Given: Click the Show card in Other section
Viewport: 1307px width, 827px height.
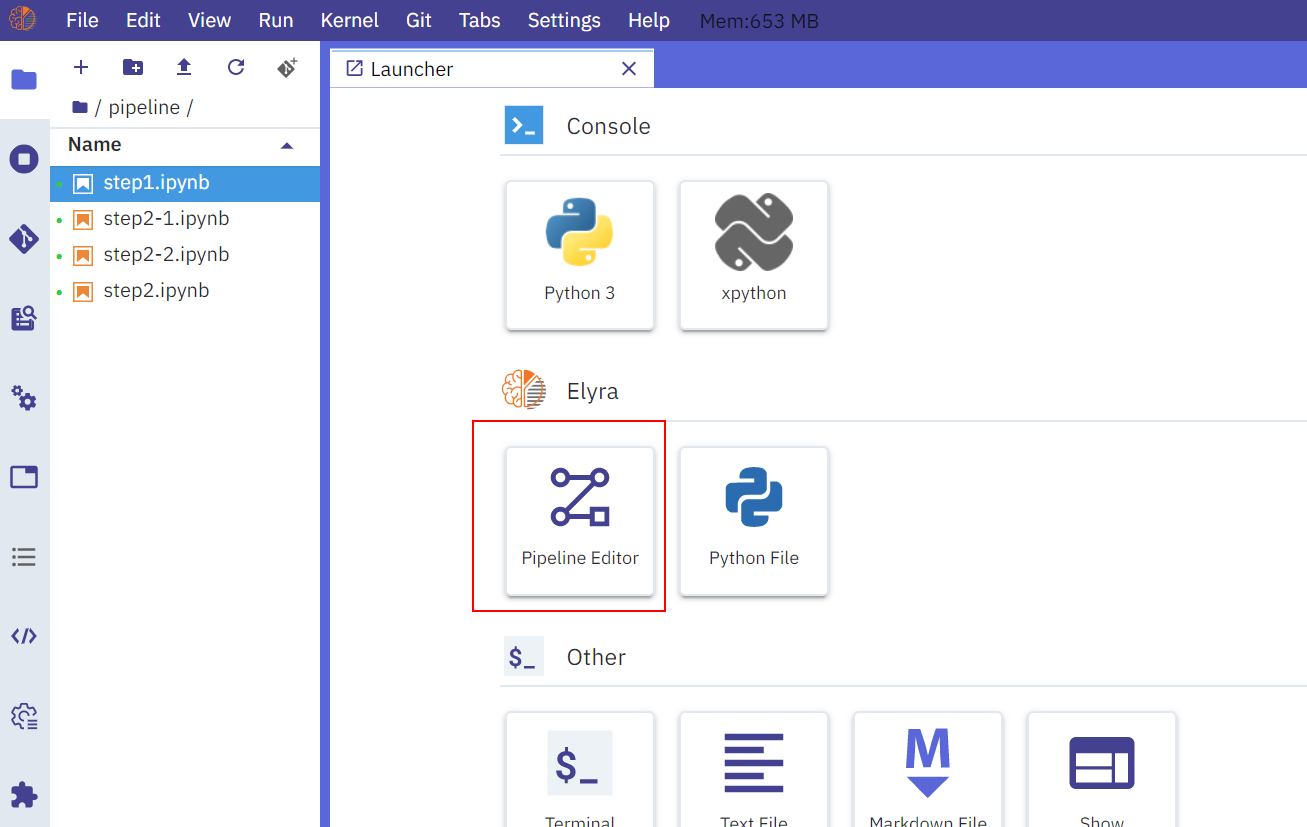Looking at the screenshot, I should [x=1102, y=769].
